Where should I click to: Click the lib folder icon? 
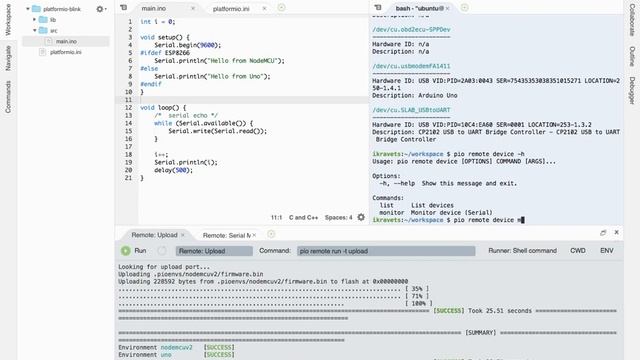click(x=43, y=19)
